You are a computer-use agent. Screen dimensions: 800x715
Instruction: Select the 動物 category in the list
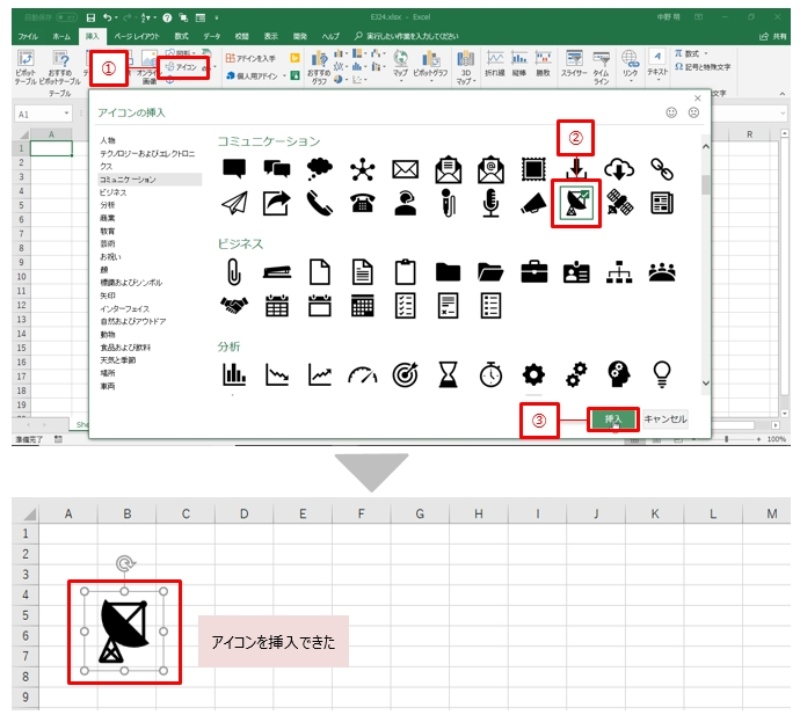click(107, 334)
